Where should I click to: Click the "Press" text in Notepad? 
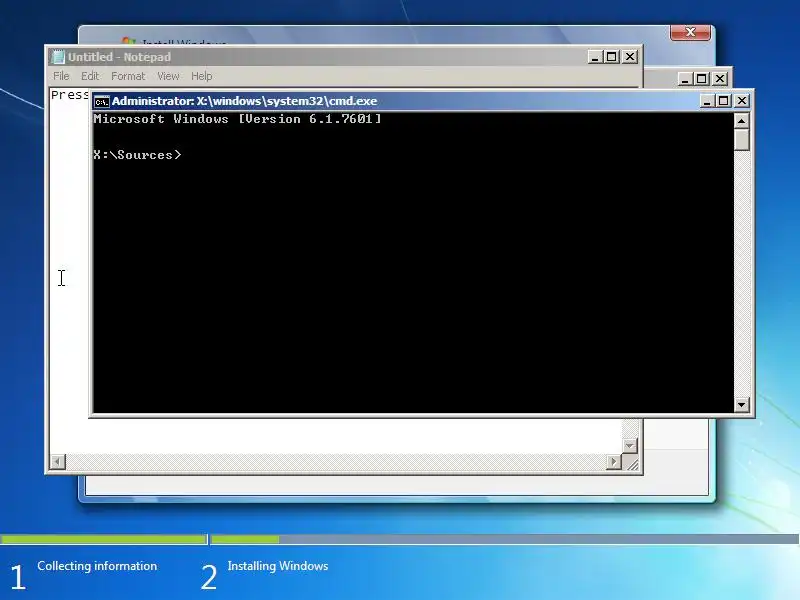70,95
